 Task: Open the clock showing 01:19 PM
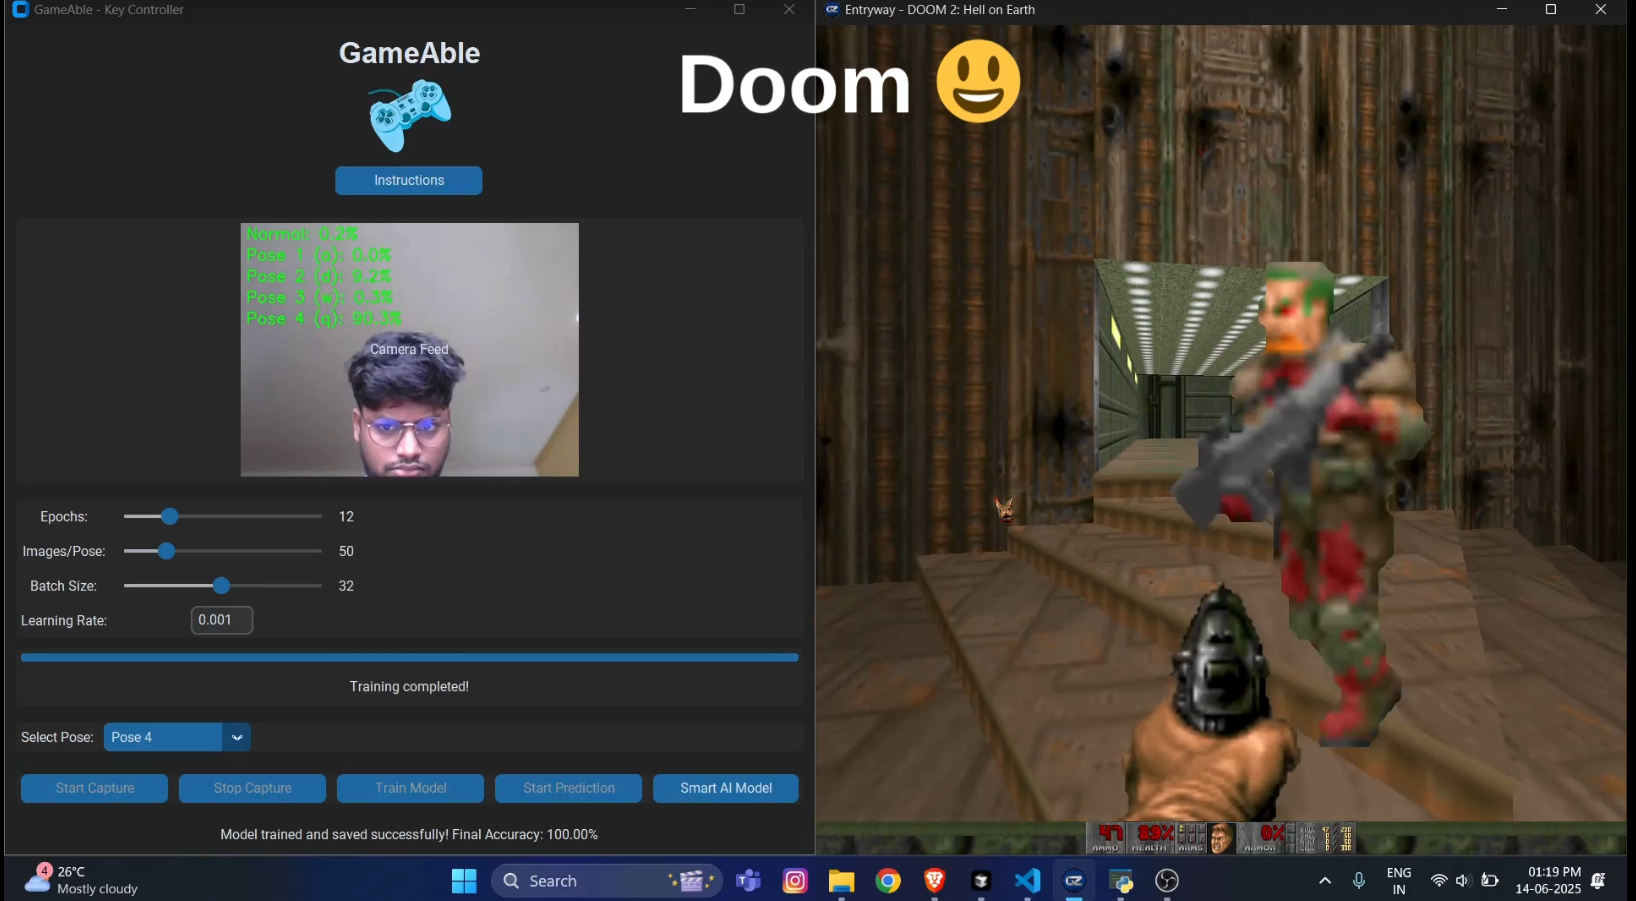click(1548, 880)
